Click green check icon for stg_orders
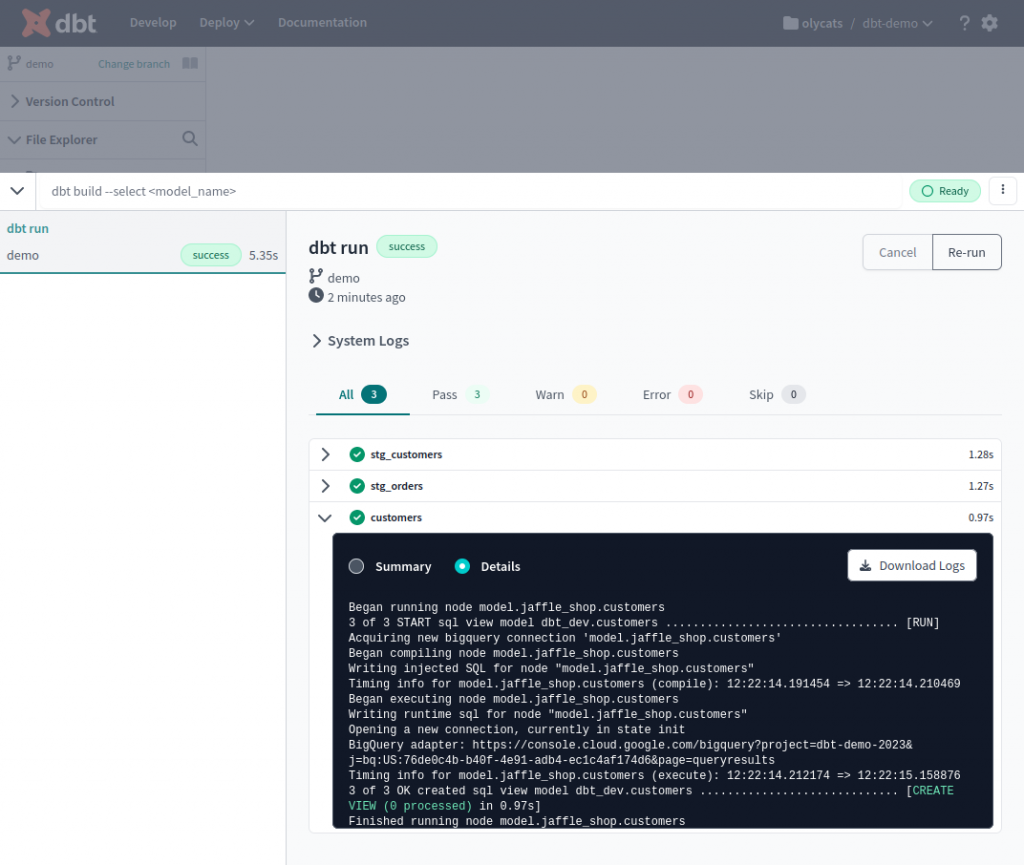 [357, 486]
